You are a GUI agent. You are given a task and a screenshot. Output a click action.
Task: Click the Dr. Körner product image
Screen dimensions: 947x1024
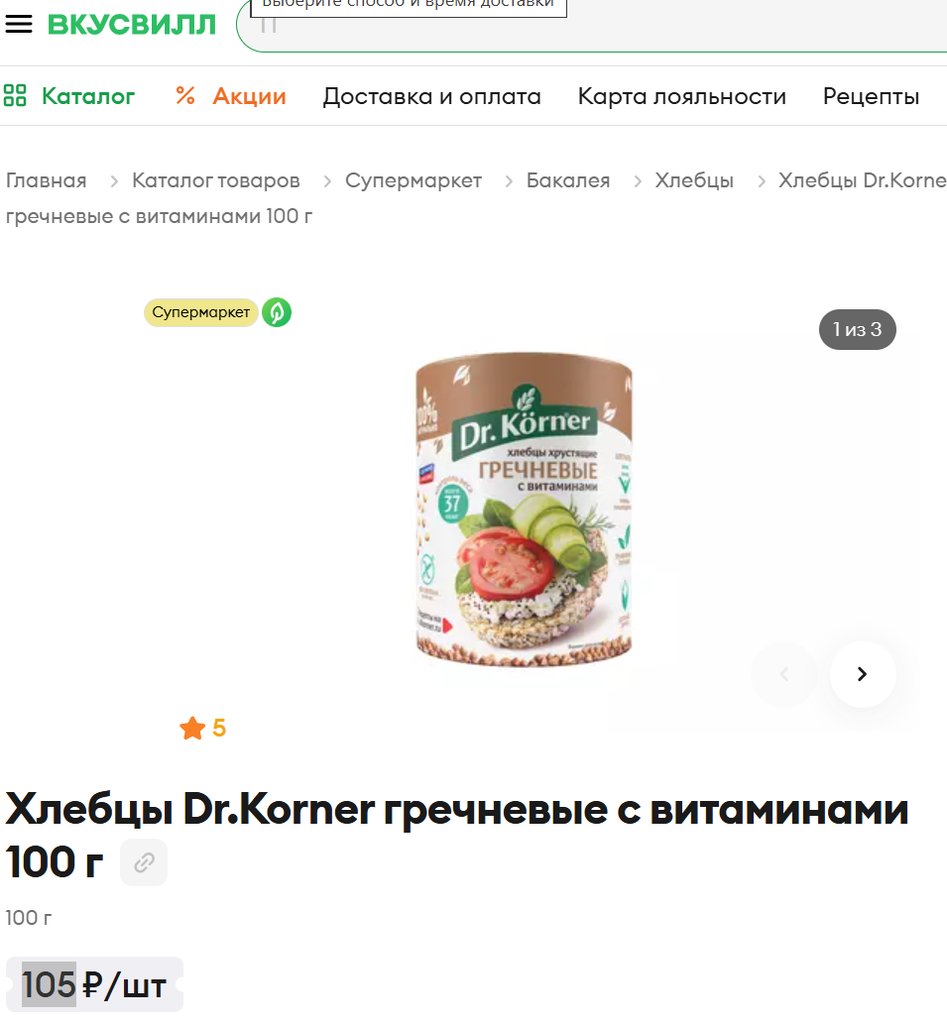[524, 509]
